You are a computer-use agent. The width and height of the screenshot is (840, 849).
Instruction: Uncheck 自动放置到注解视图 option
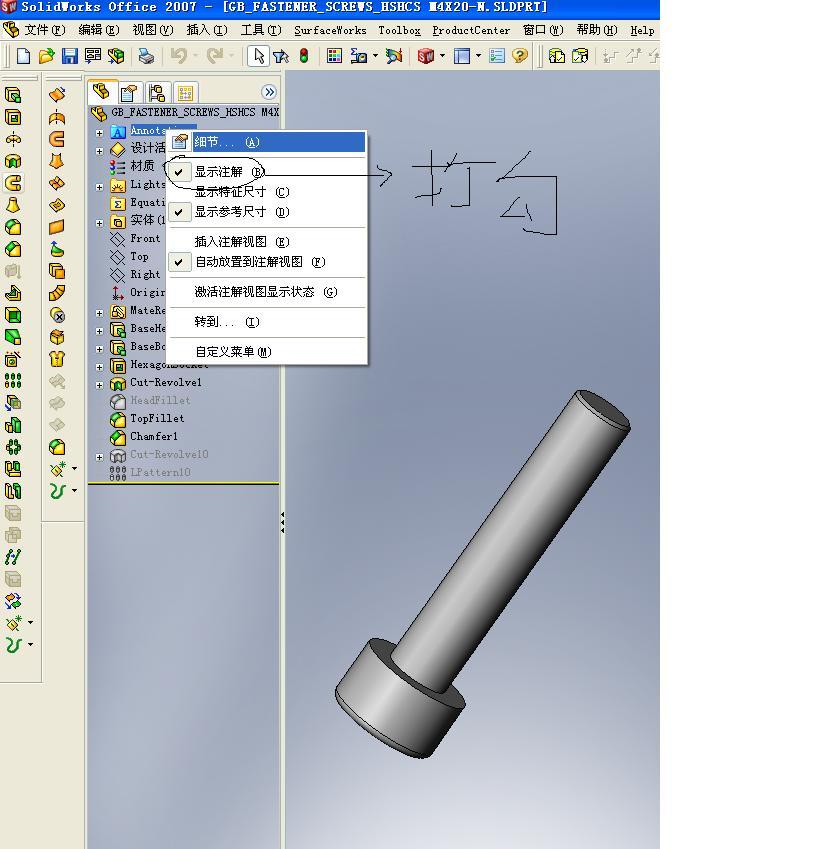[x=266, y=262]
